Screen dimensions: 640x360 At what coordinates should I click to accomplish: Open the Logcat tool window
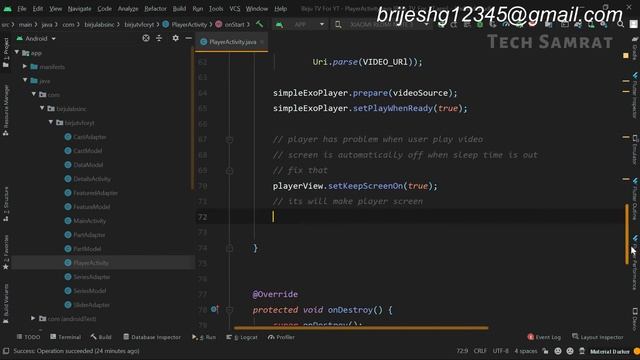[x=242, y=337]
